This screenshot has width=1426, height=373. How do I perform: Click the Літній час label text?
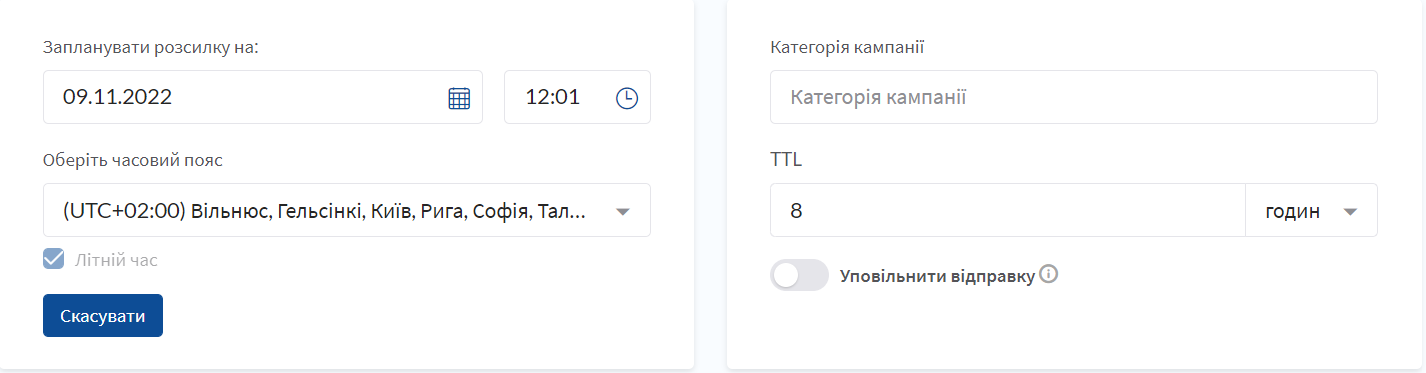point(116,260)
